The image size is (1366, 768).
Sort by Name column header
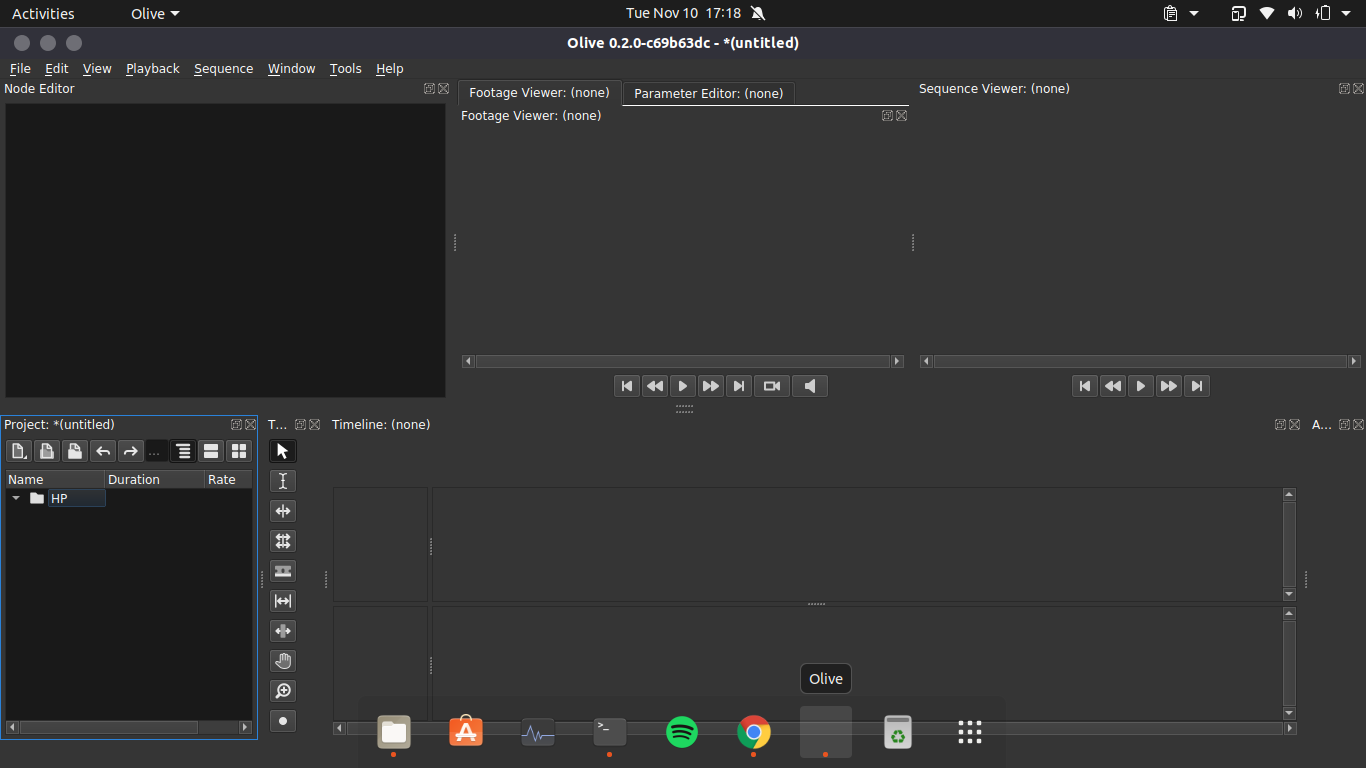pyautogui.click(x=55, y=480)
